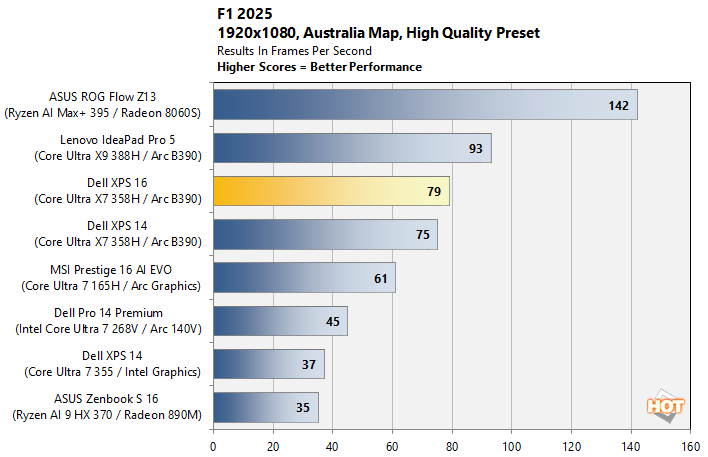Click '(Core Ultra X9 388H / Arc B390)' text
The image size is (708, 457).
tap(118, 156)
